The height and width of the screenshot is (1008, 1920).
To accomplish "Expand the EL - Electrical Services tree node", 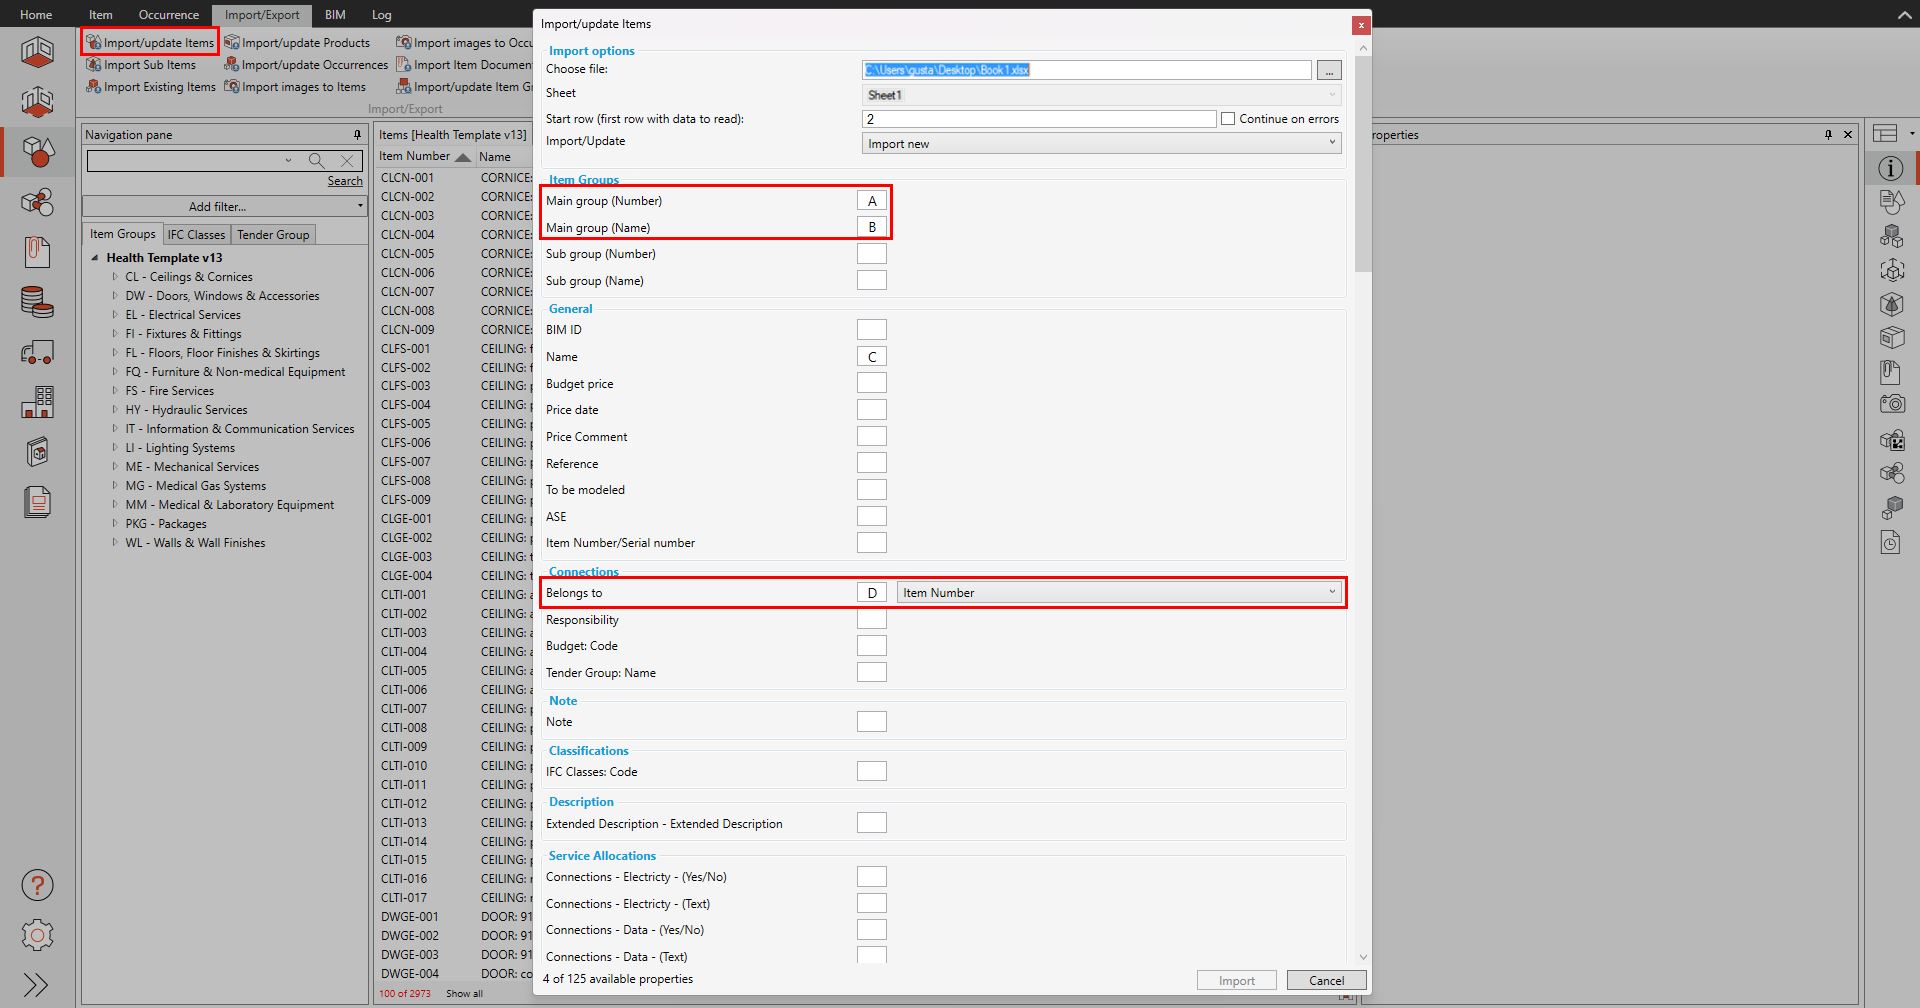I will coord(115,315).
